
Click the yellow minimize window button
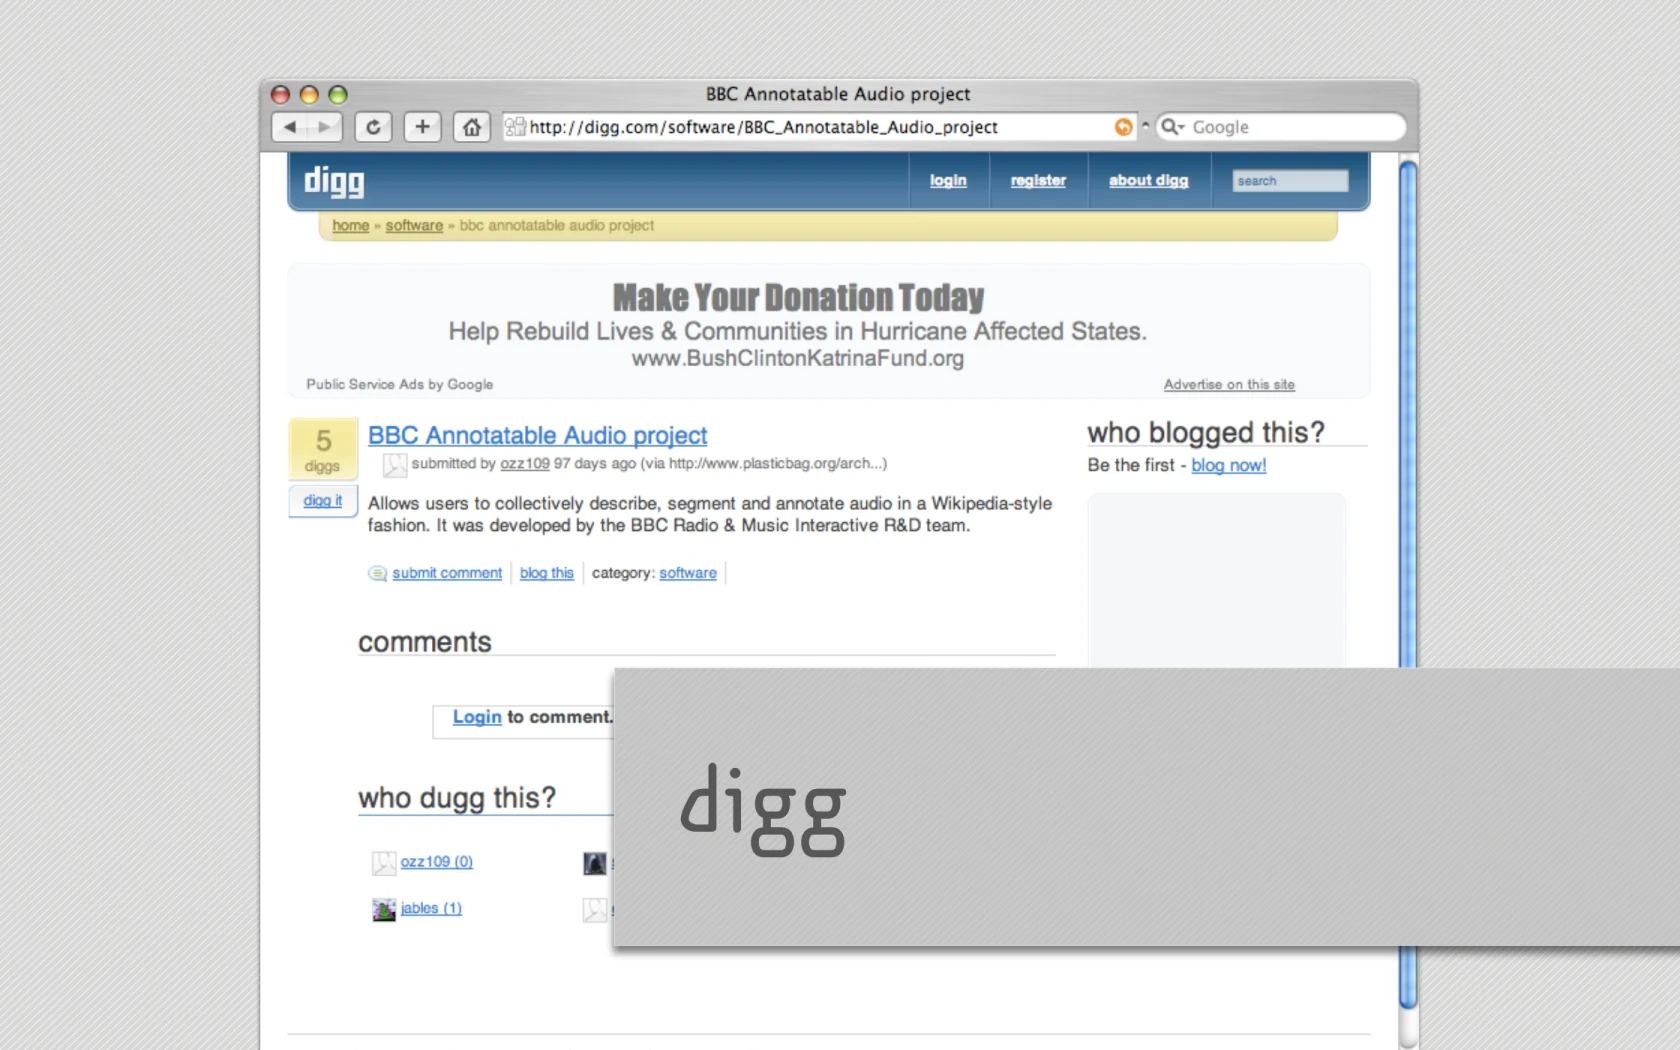(309, 95)
